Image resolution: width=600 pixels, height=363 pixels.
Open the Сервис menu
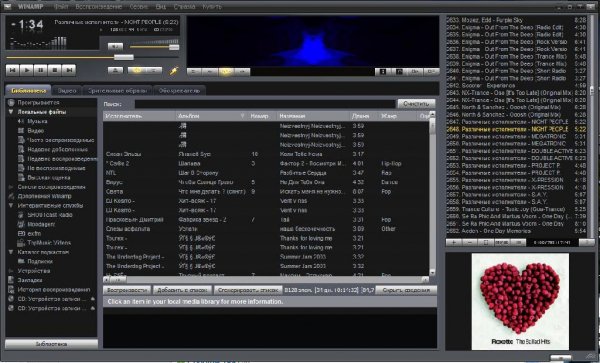[x=139, y=7]
